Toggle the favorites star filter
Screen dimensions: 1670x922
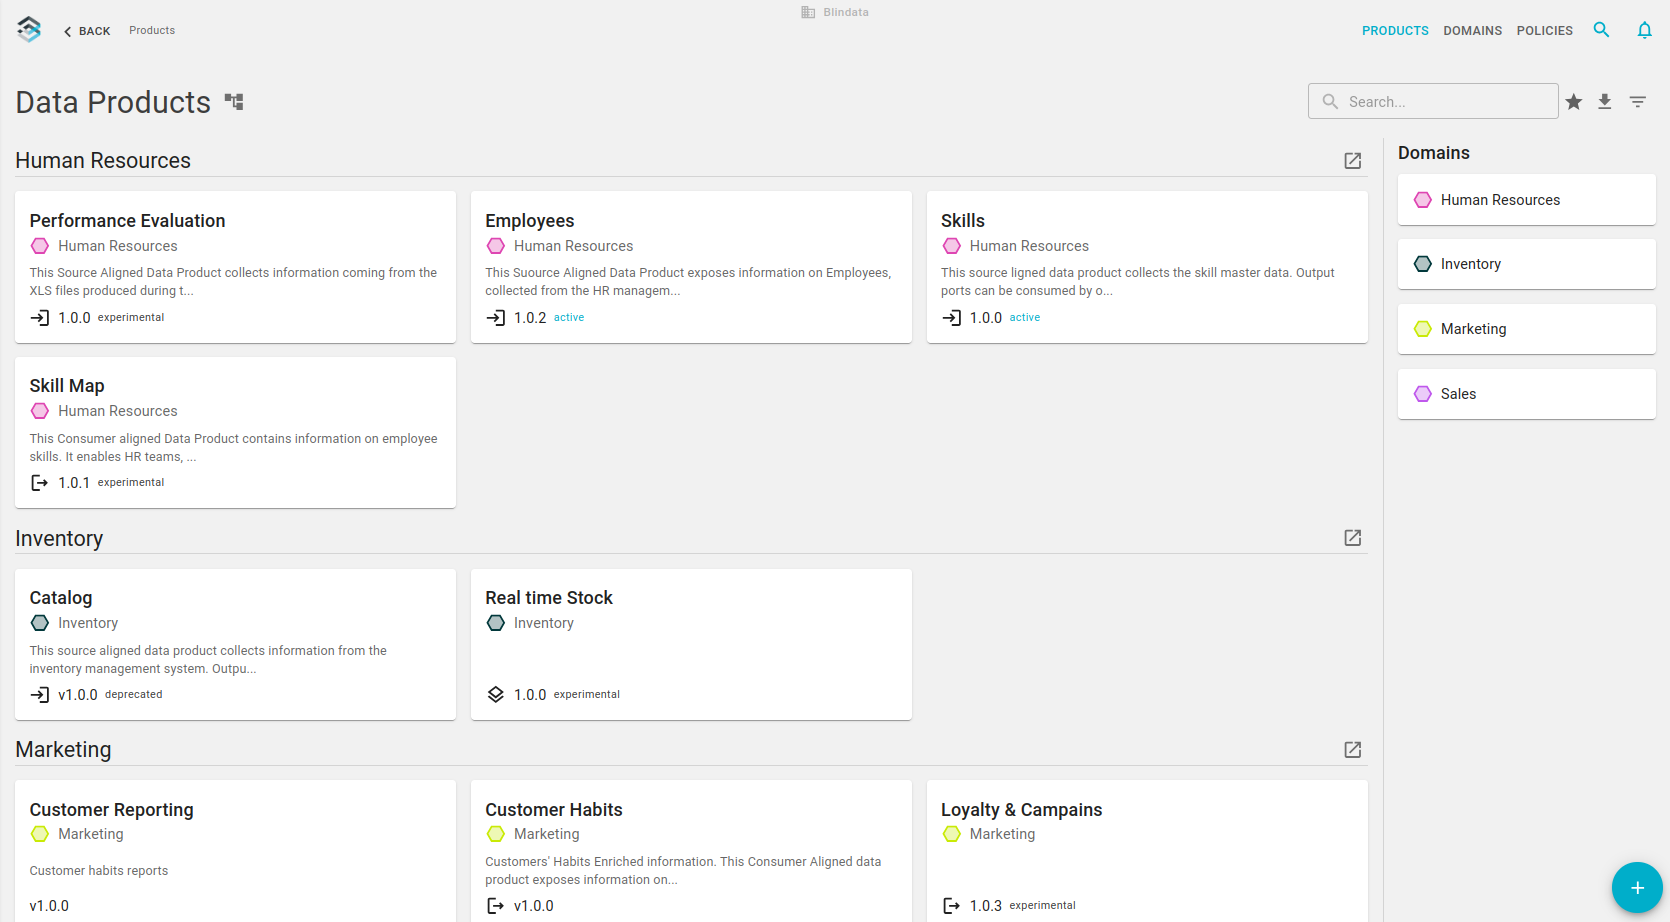tap(1574, 101)
